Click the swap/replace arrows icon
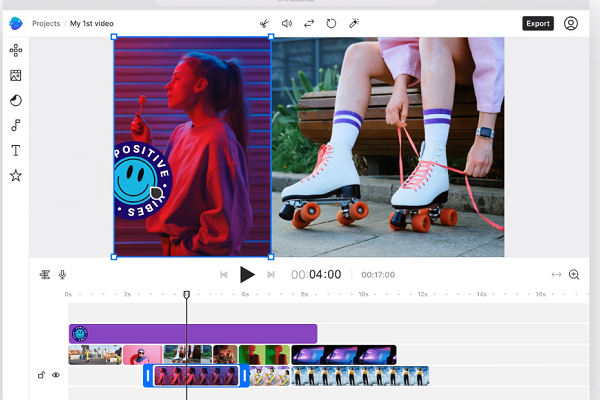The image size is (600, 400). pos(309,23)
